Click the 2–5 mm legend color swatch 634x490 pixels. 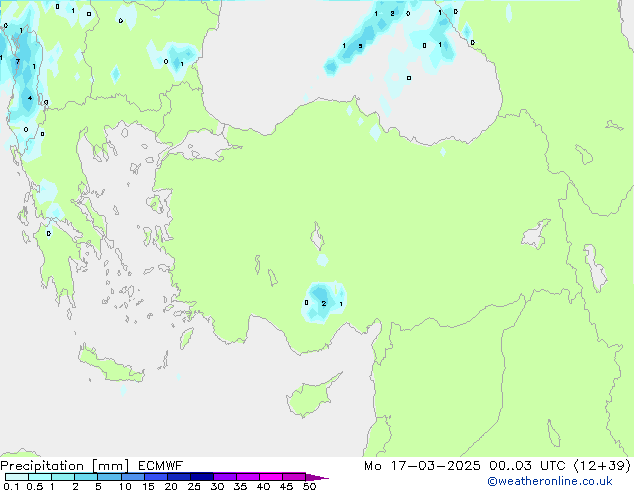click(86, 477)
